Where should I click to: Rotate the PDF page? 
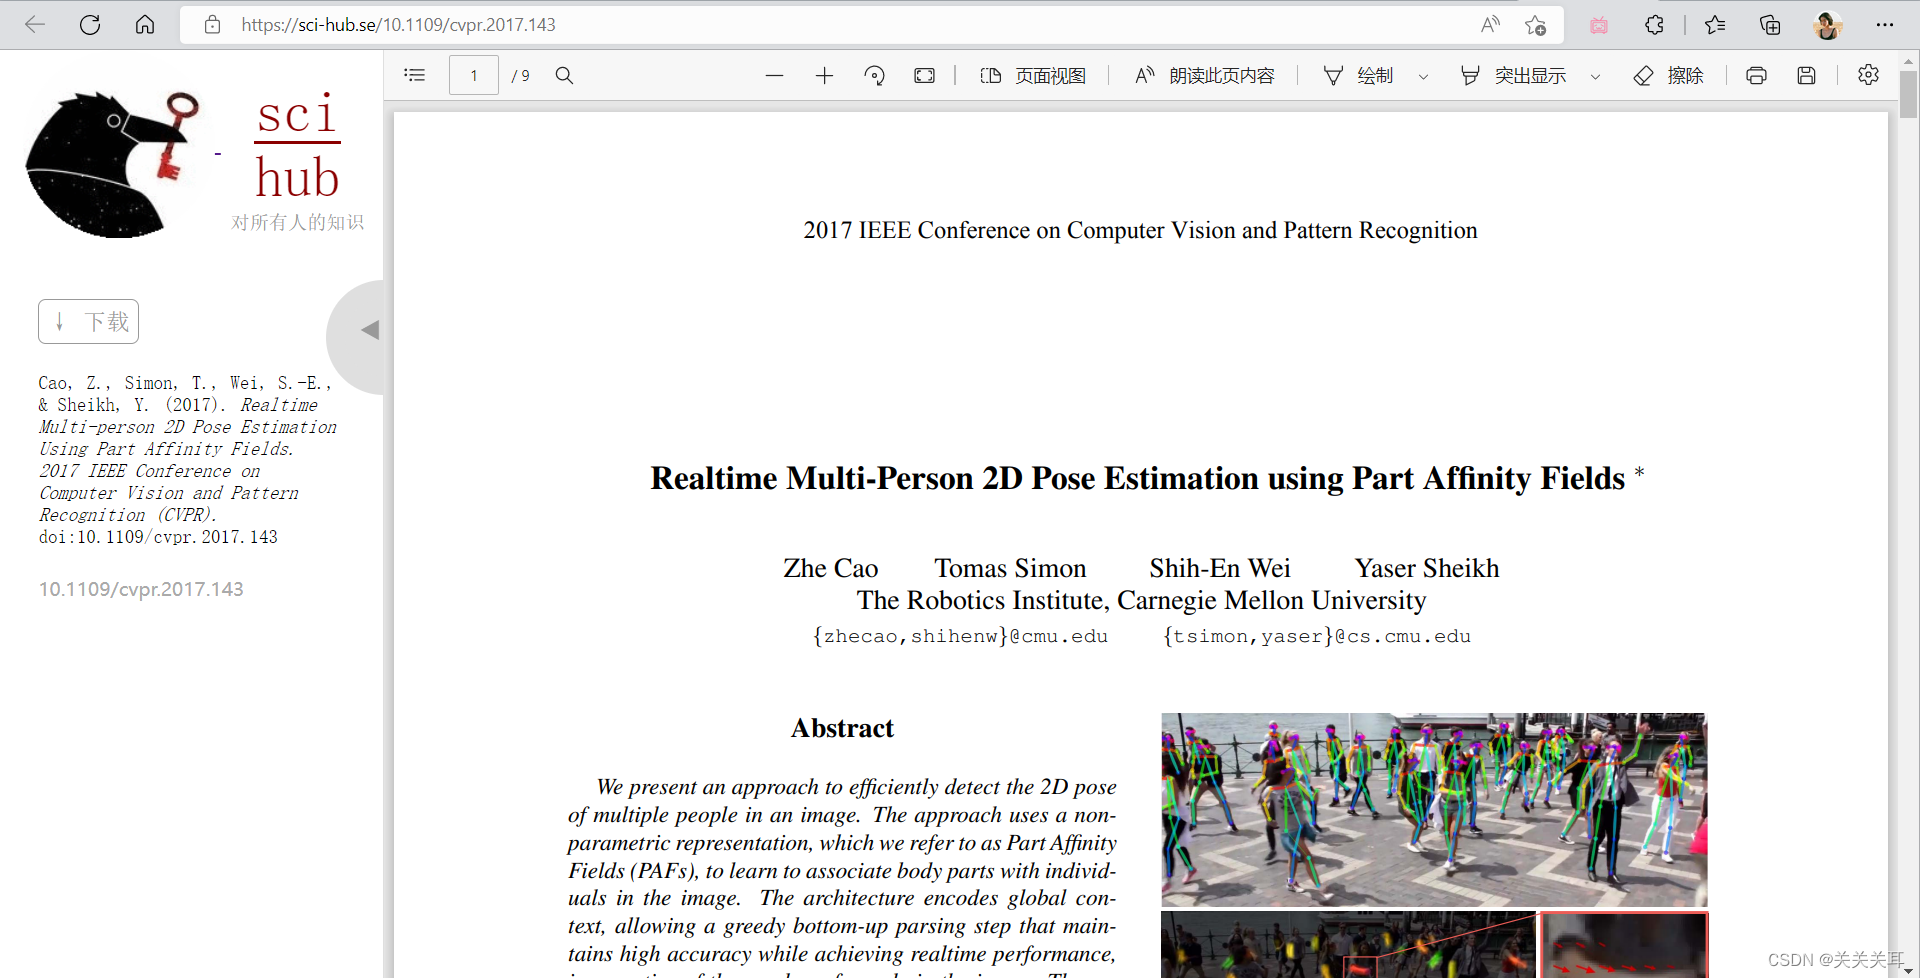pos(874,75)
